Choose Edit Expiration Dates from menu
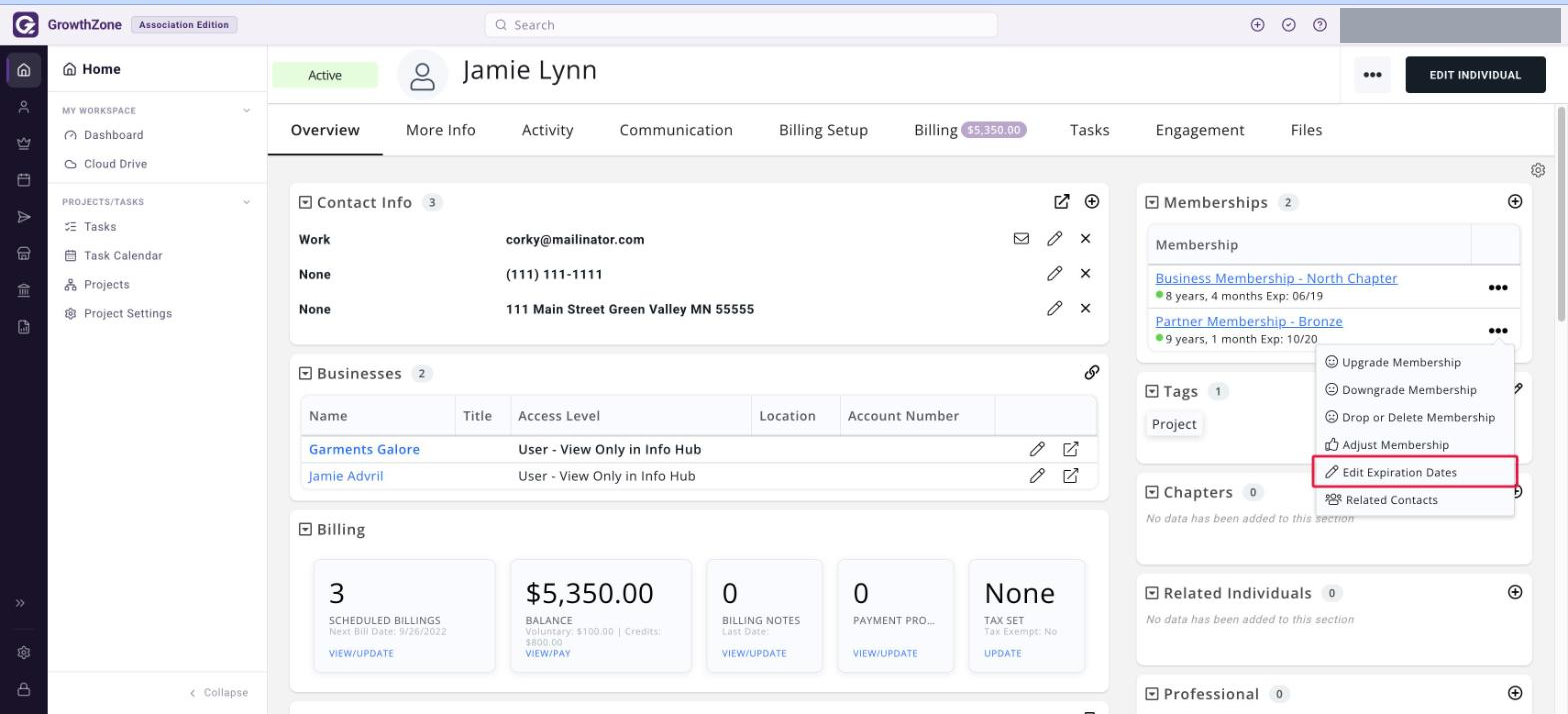Screen dimensions: 1568x714 1415,472
